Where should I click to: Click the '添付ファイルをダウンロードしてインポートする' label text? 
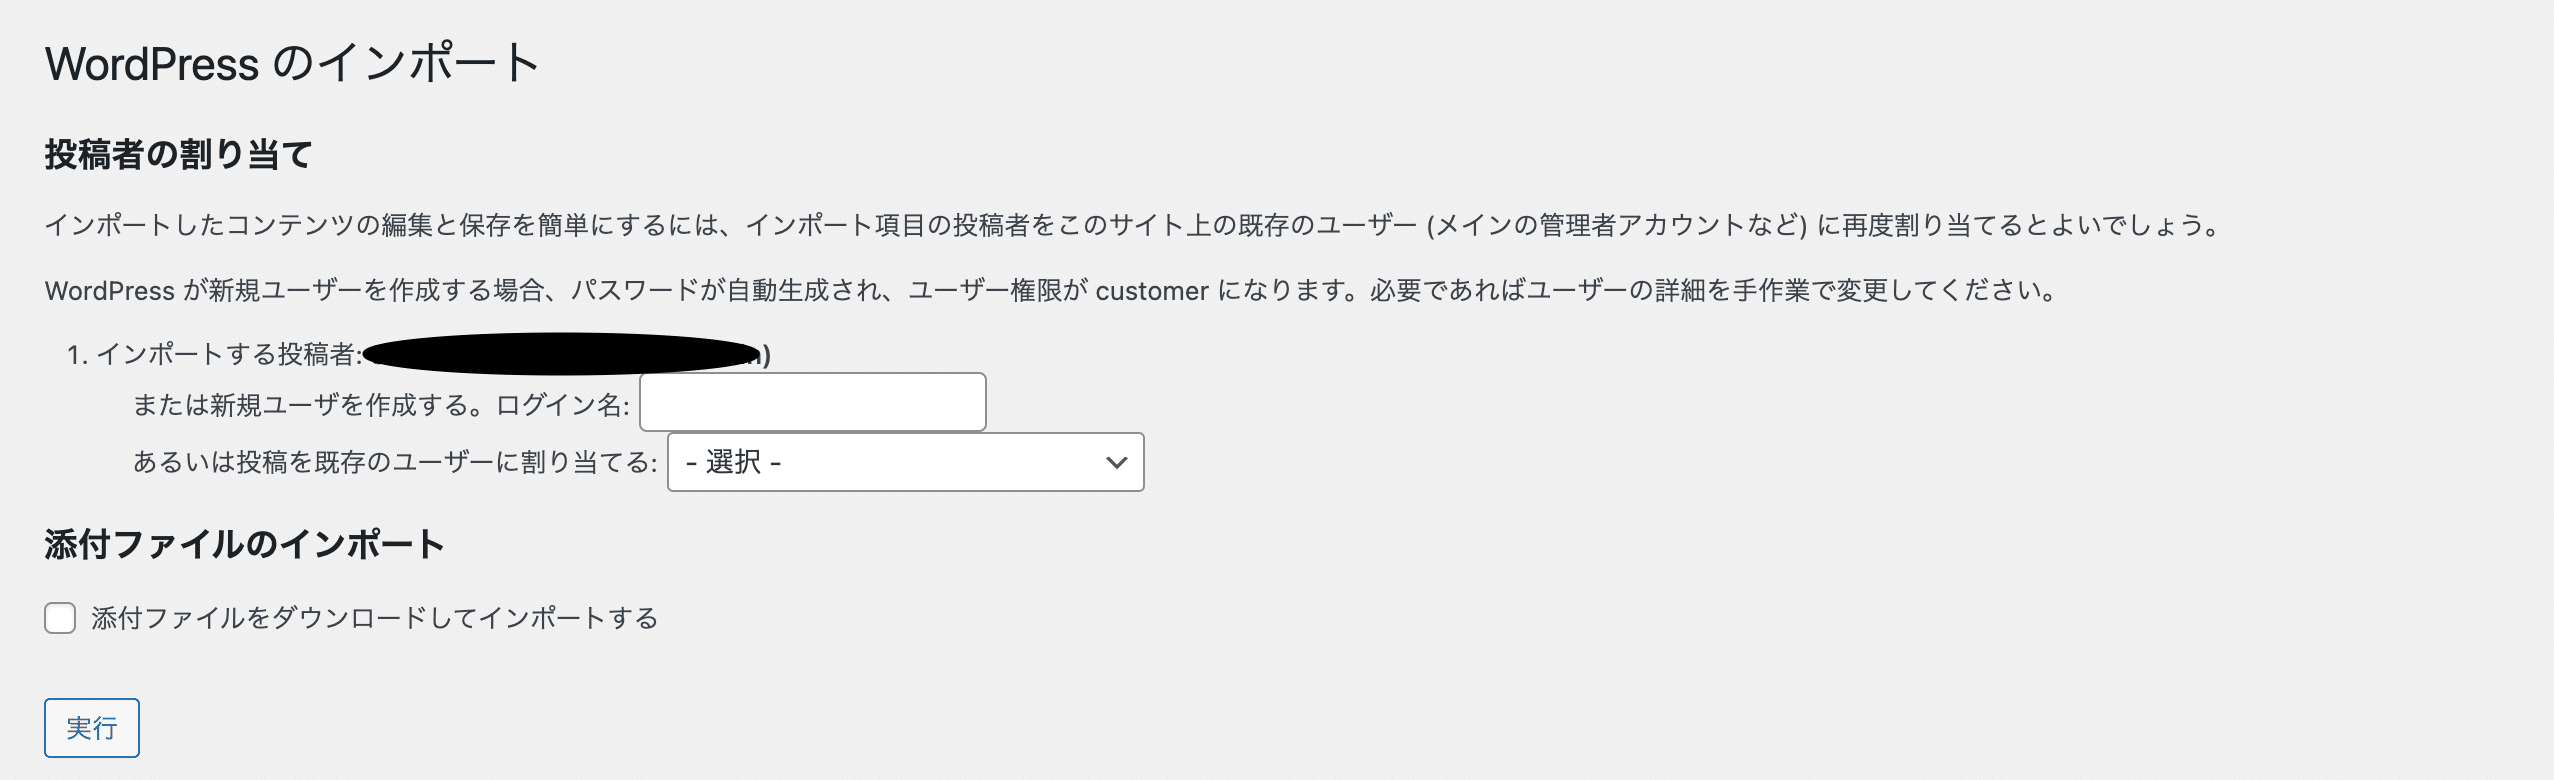[374, 618]
